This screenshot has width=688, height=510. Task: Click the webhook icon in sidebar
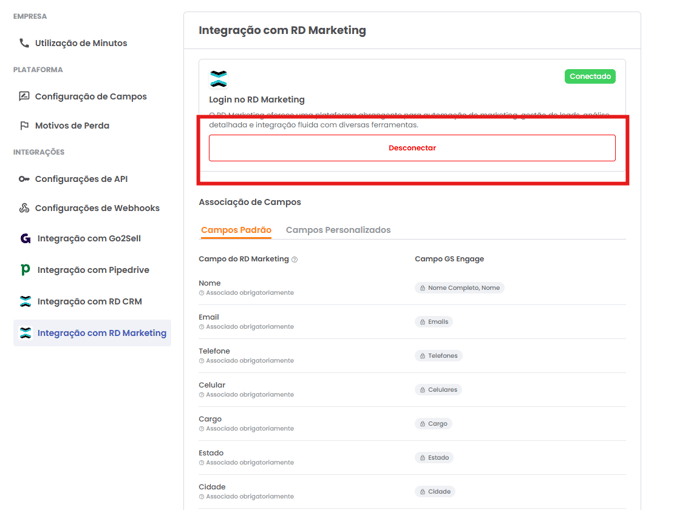pyautogui.click(x=24, y=208)
